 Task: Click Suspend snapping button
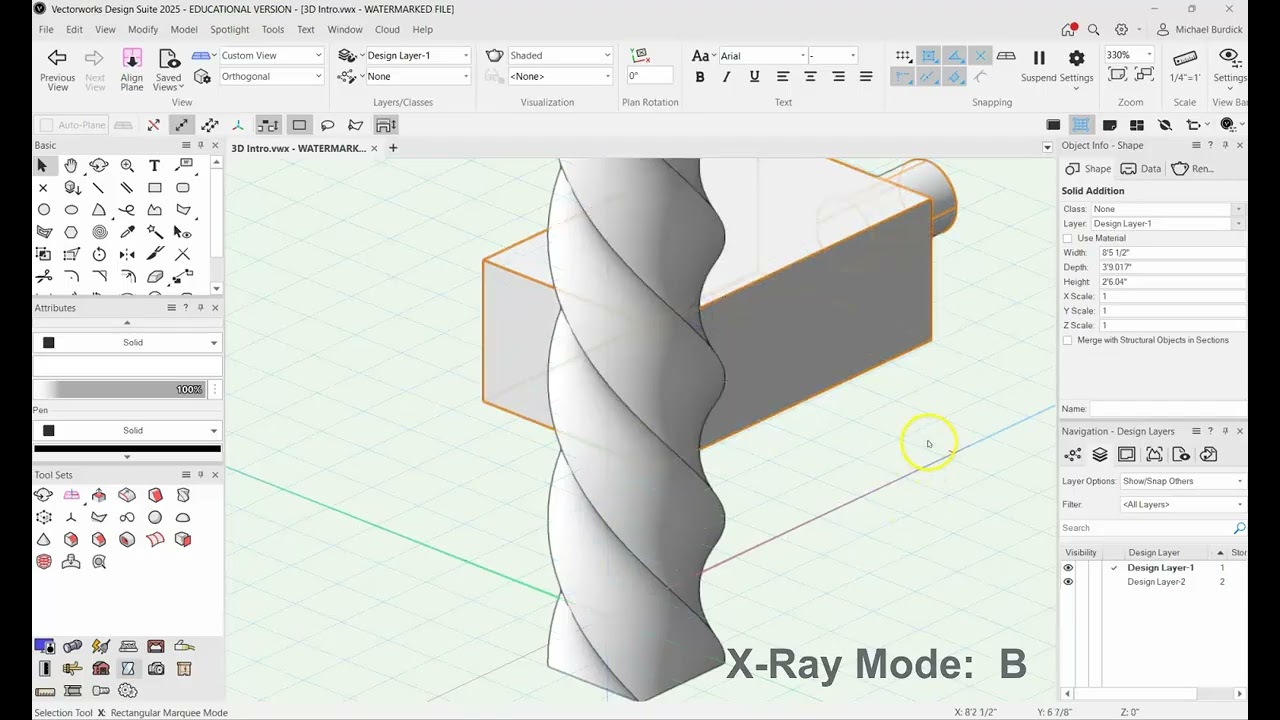coord(1038,65)
